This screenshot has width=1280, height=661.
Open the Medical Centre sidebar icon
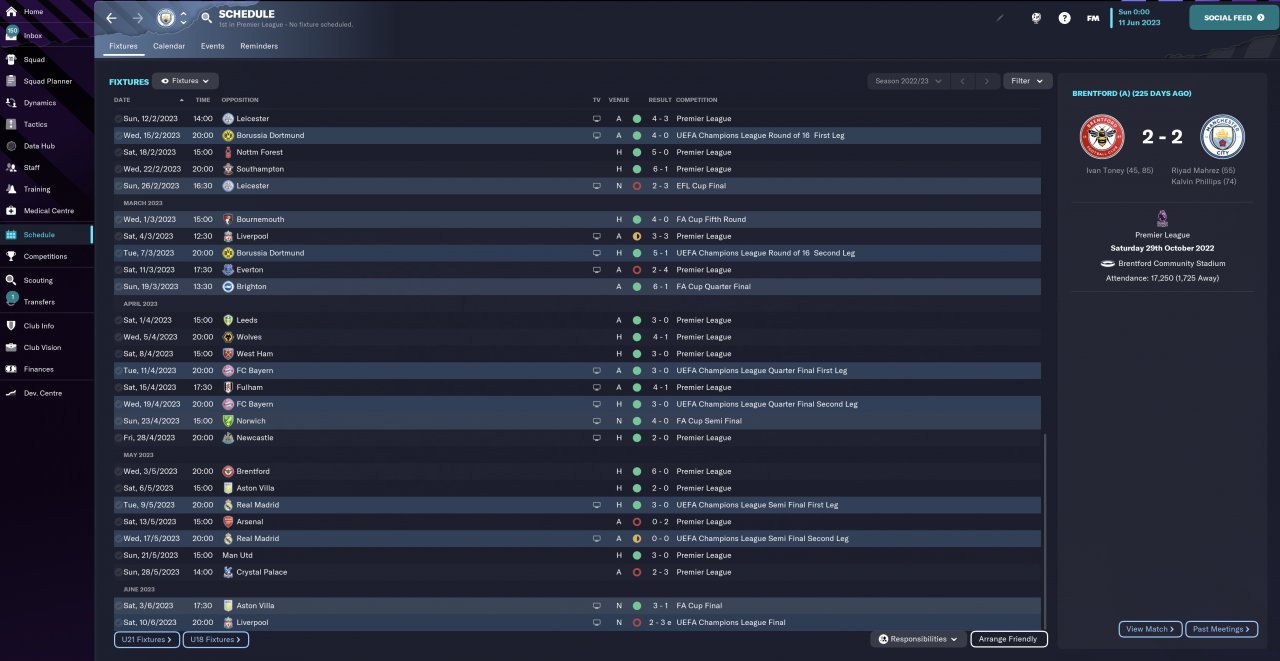[x=11, y=211]
